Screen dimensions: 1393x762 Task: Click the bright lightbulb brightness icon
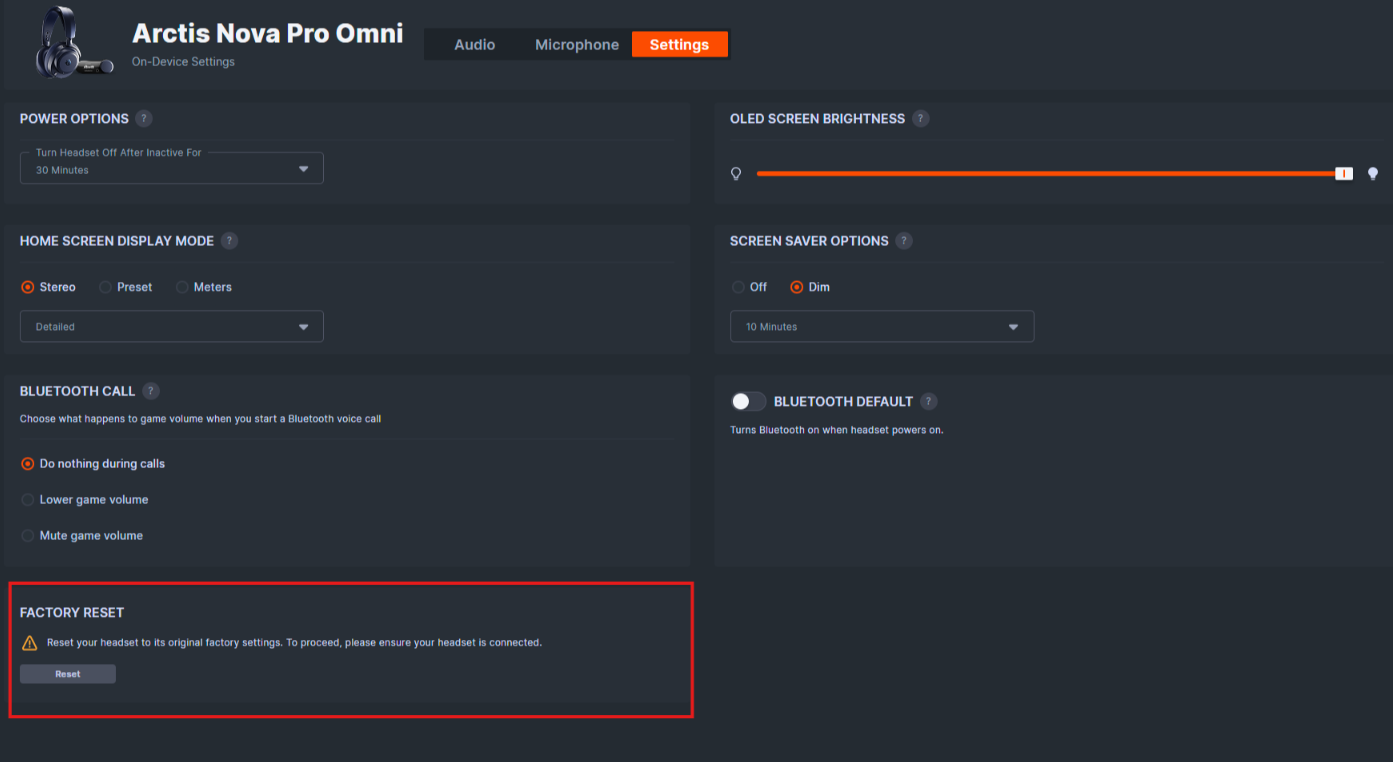click(x=1373, y=174)
